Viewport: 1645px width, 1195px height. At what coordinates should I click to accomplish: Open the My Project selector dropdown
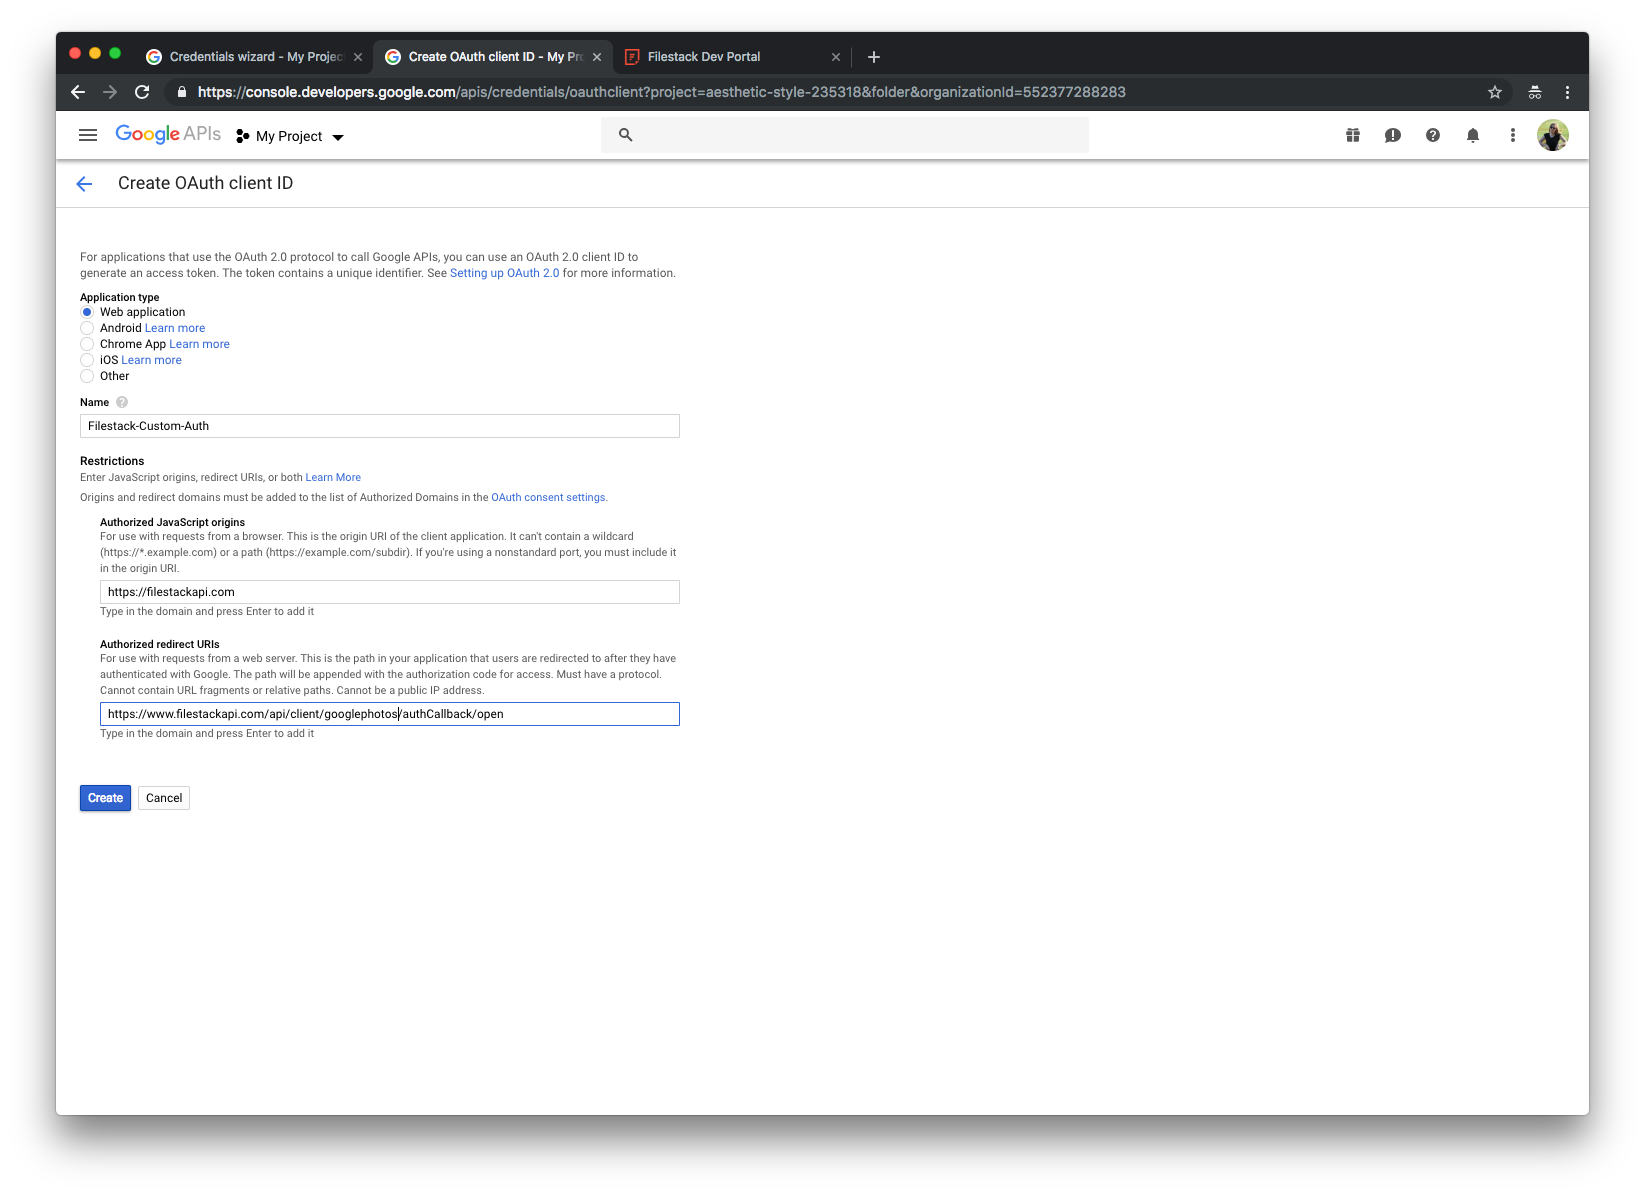290,136
